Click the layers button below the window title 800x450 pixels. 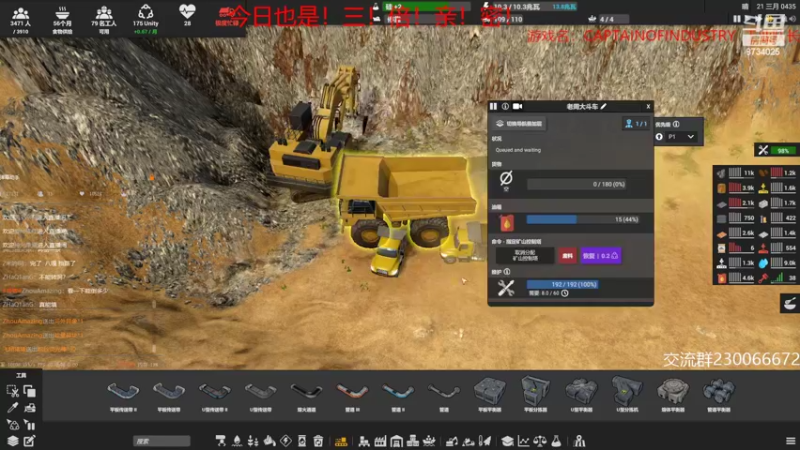519,123
